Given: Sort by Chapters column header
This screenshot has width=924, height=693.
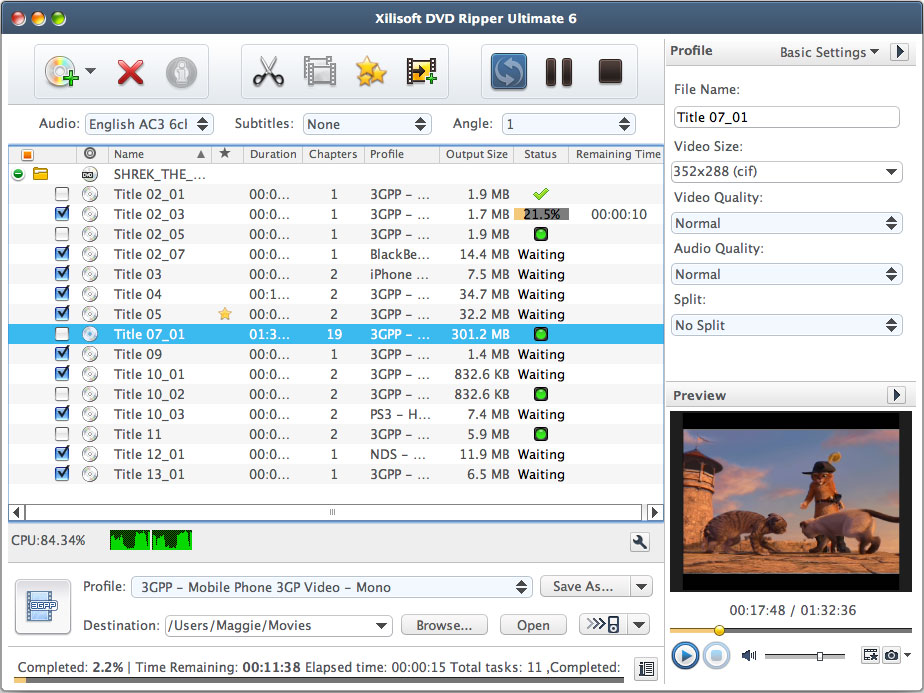Looking at the screenshot, I should 333,154.
